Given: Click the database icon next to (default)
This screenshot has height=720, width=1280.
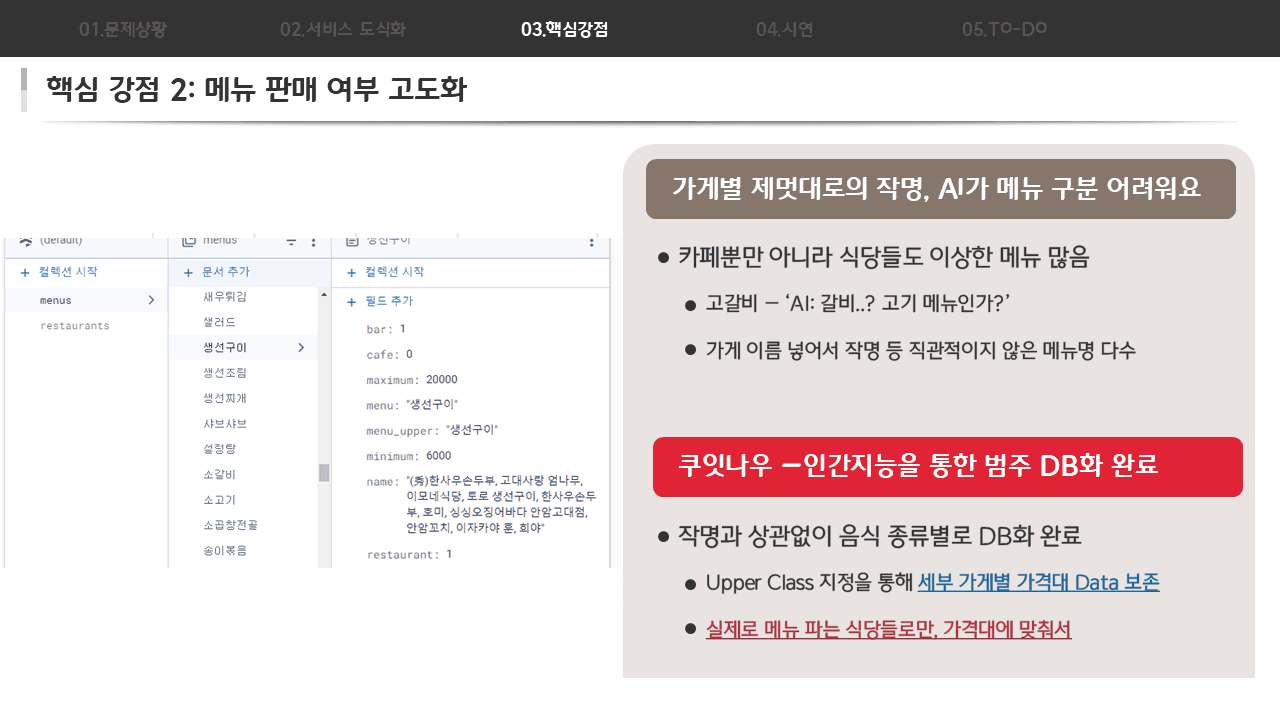Looking at the screenshot, I should coord(25,241).
